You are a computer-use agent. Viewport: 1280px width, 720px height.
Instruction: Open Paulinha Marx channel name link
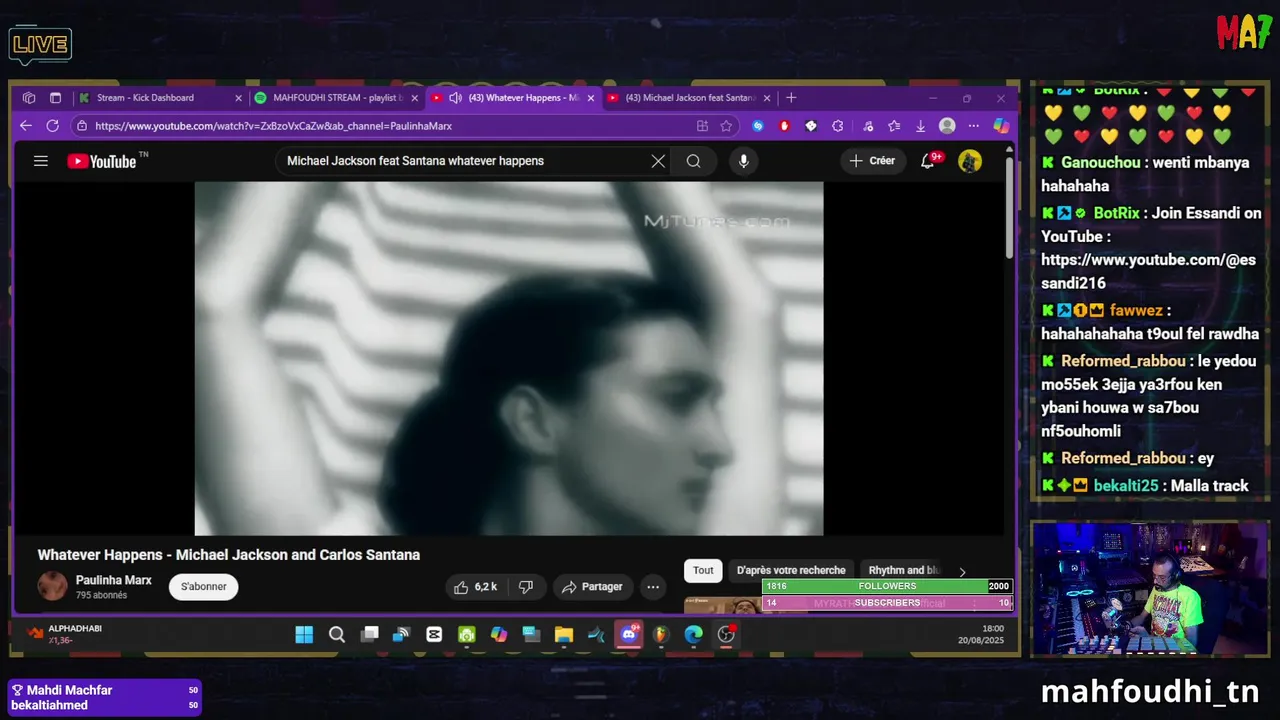114,580
